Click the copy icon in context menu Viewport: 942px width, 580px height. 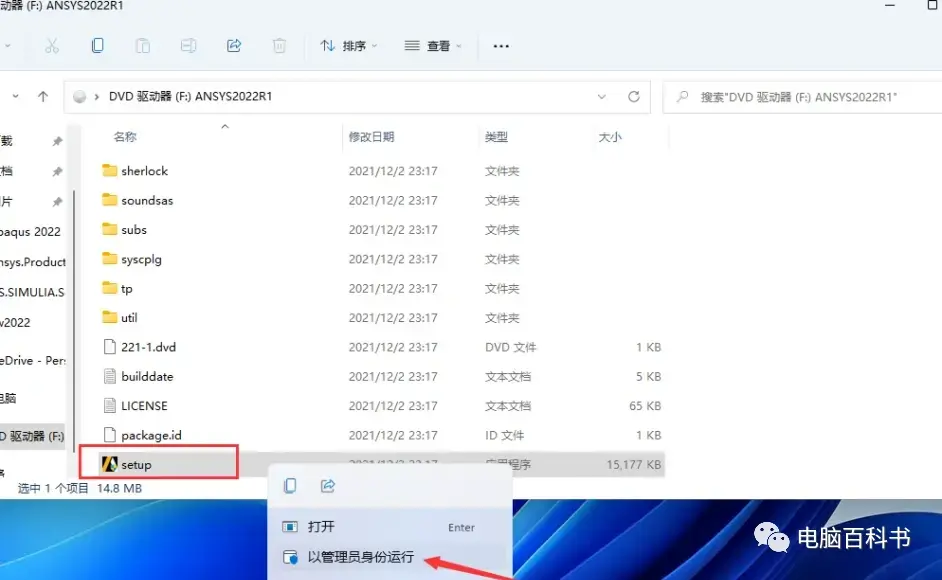coord(290,486)
